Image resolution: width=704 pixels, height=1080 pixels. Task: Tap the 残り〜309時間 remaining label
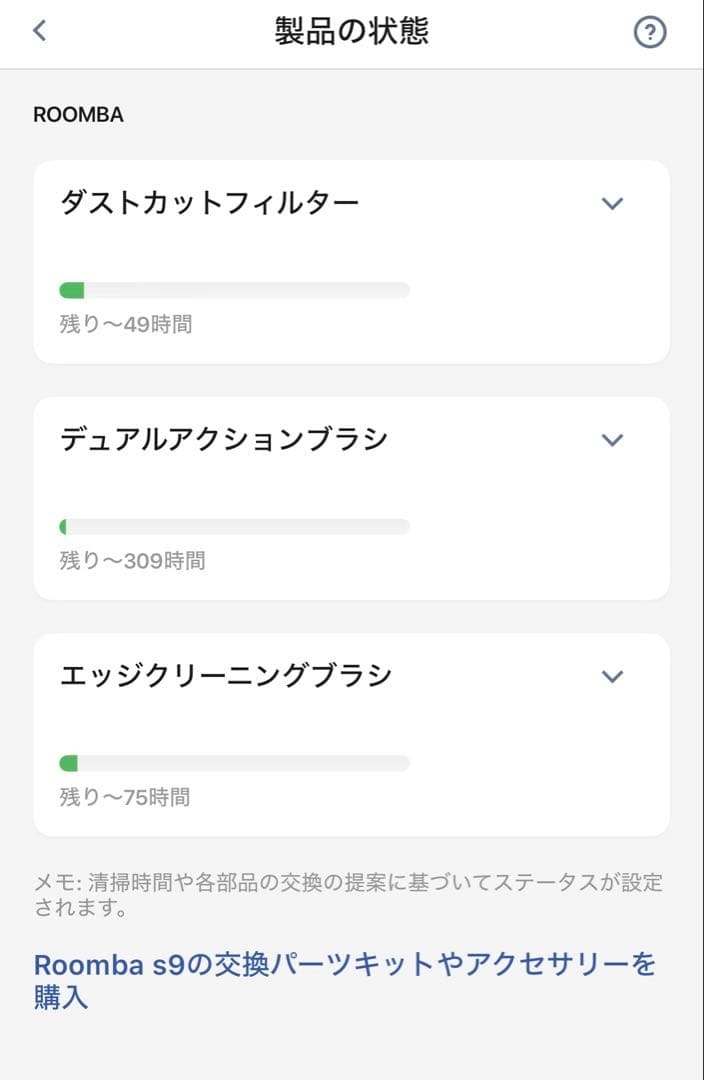132,561
